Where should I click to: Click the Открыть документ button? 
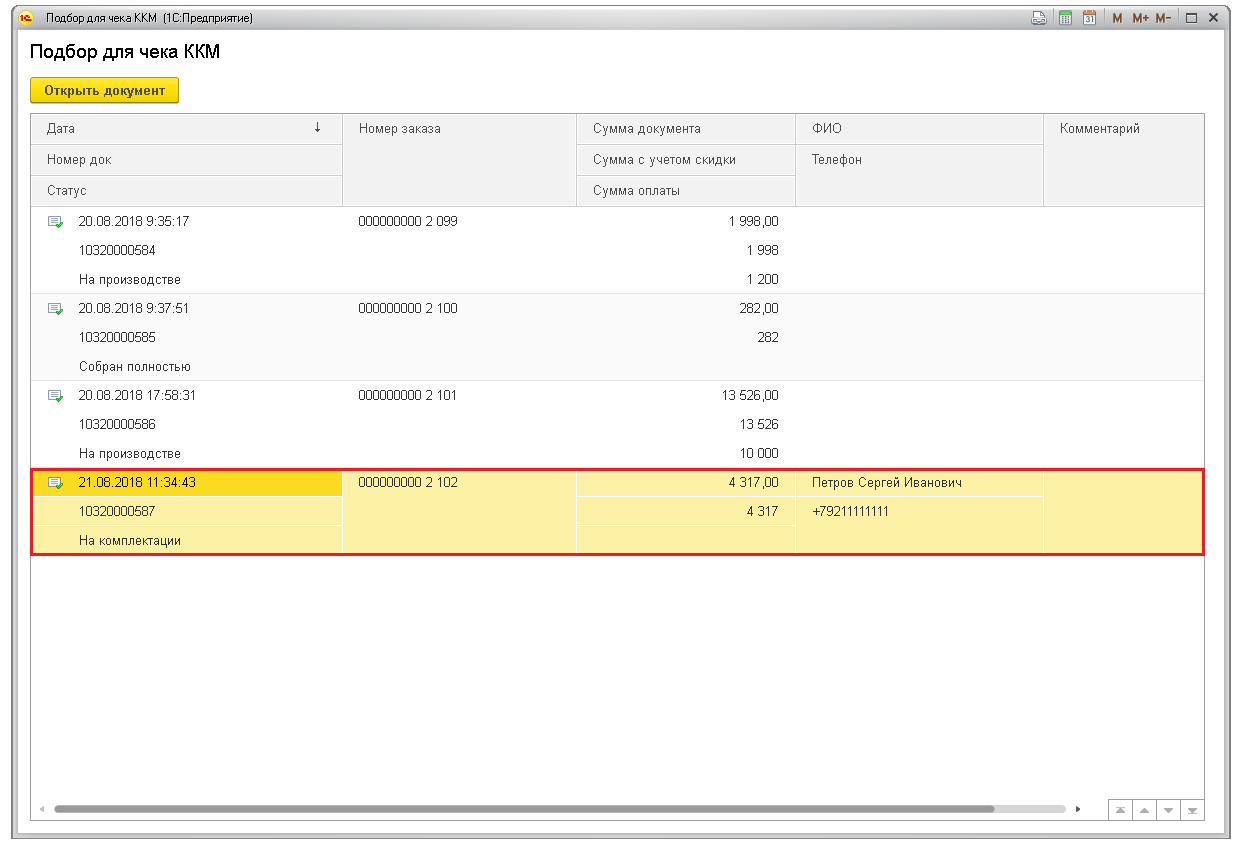click(x=104, y=90)
